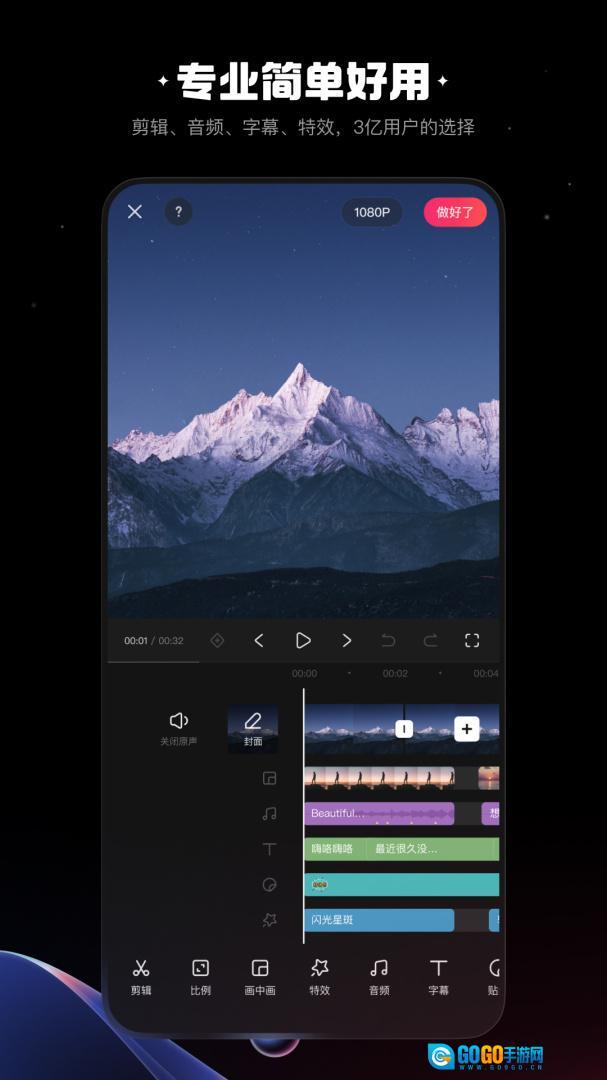Select the 闪光星斑 effect clip
Image resolution: width=607 pixels, height=1080 pixels.
tap(378, 919)
